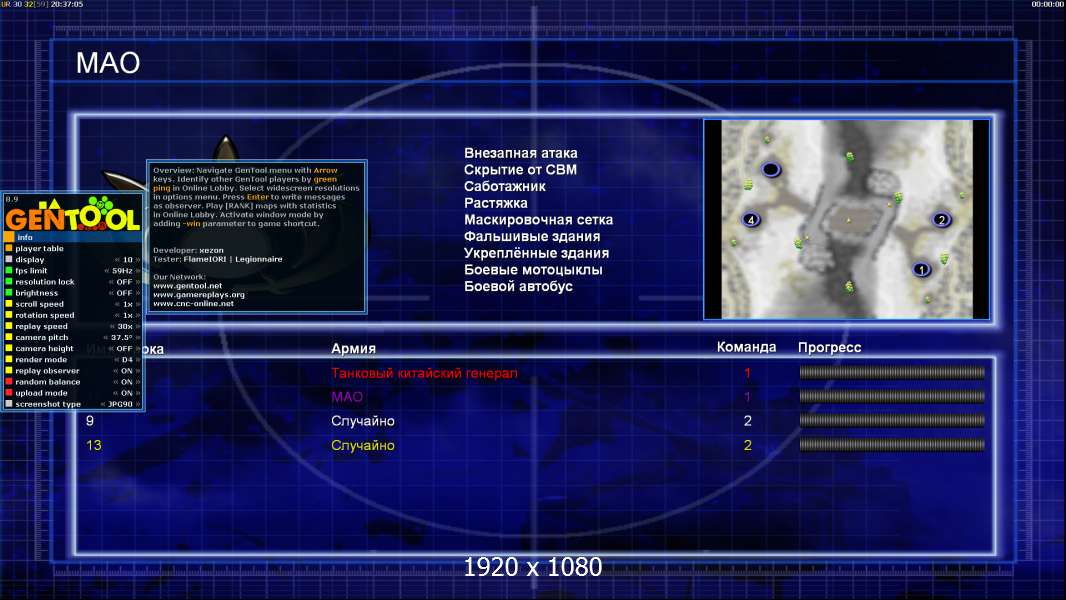Click 'Скрытие от СВМ' list entry
Image resolution: width=1066 pixels, height=600 pixels.
[520, 170]
